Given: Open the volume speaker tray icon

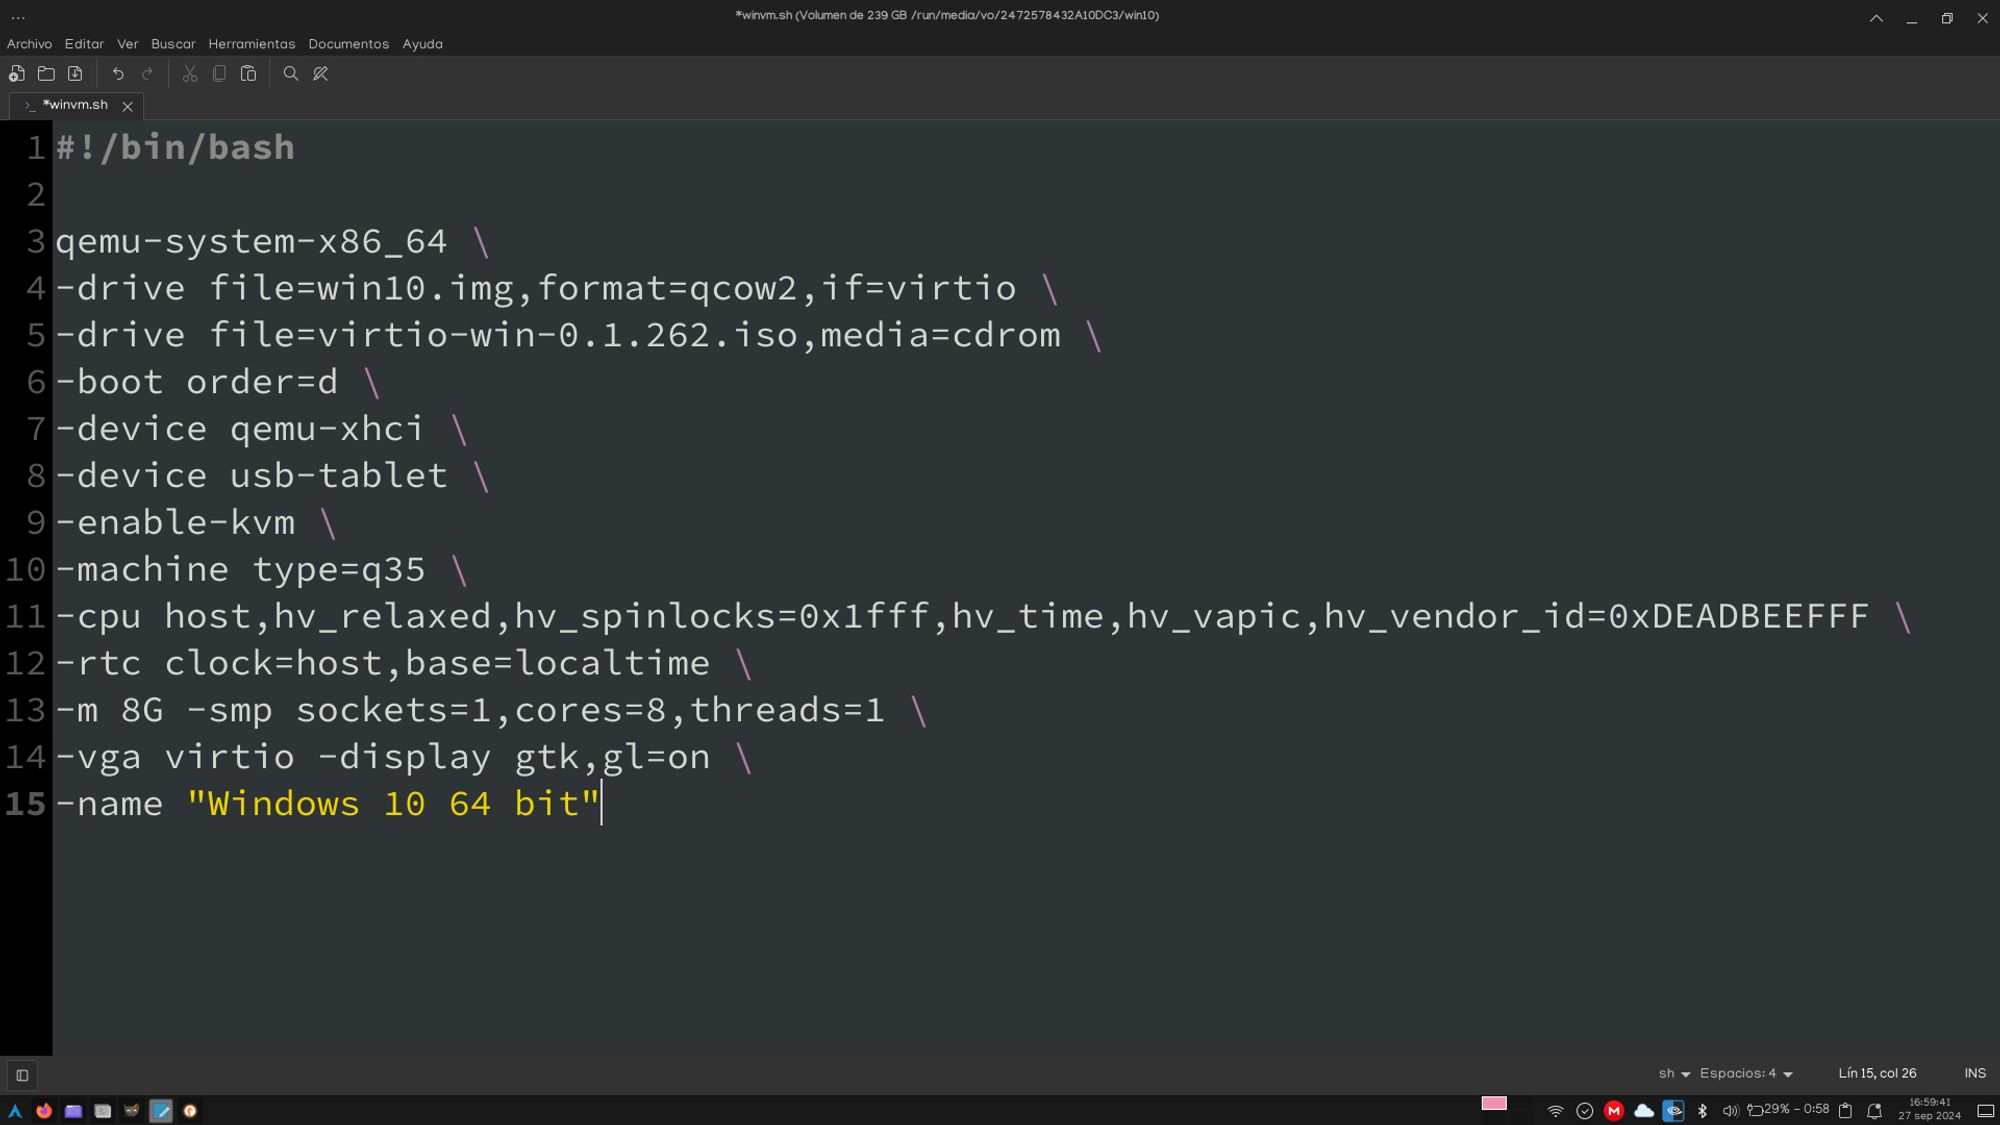Looking at the screenshot, I should [x=1730, y=1111].
